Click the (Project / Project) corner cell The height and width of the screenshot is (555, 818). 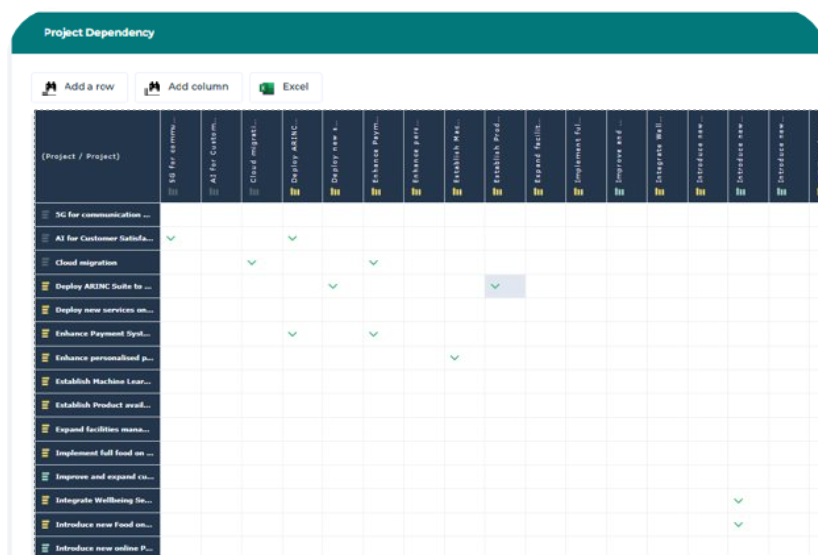pos(81,156)
